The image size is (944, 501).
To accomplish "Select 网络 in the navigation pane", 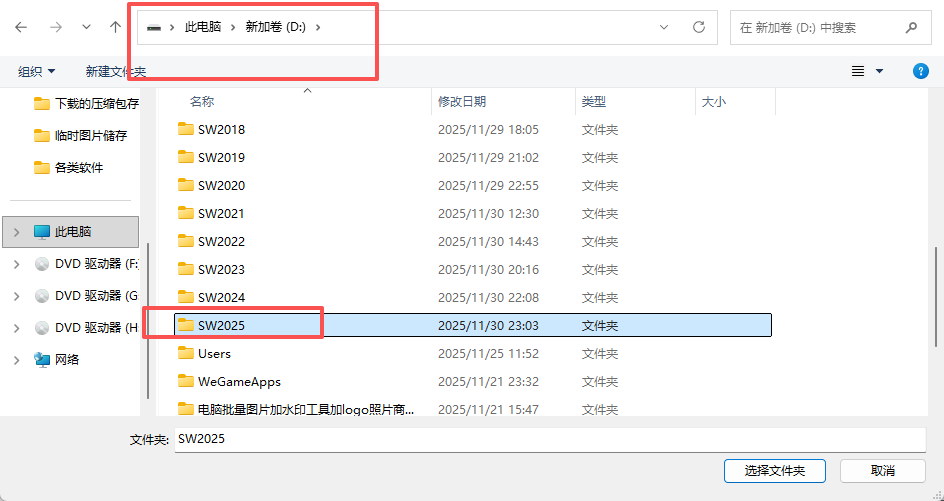I will [57, 359].
